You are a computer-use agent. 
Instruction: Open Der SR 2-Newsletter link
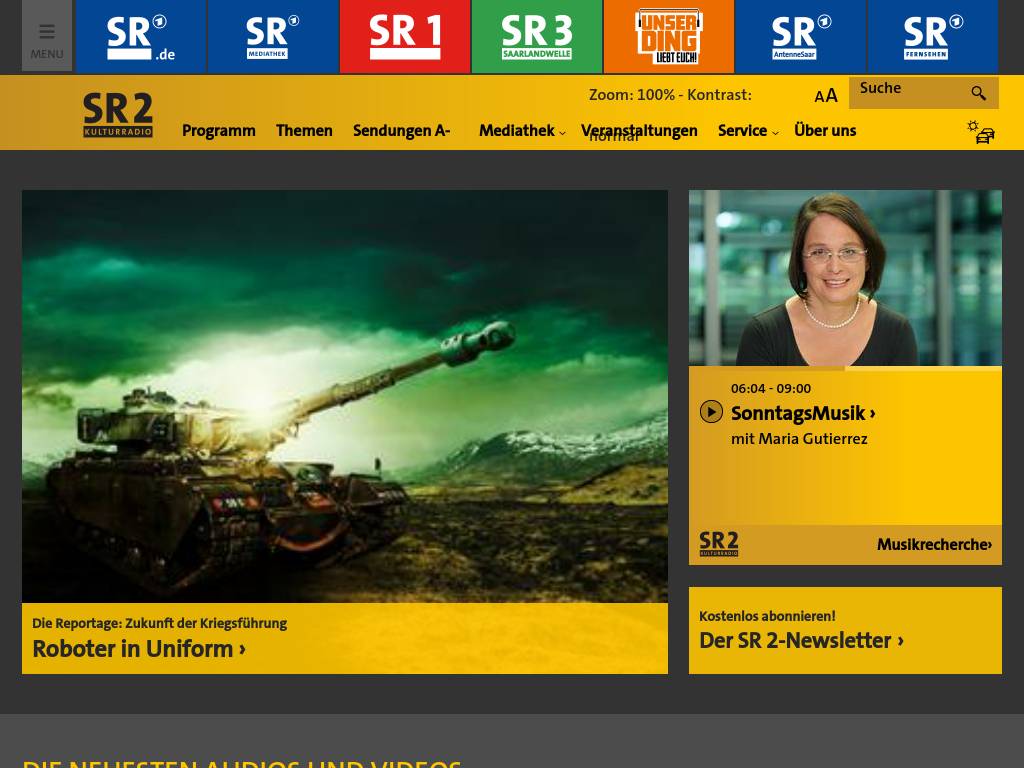801,640
